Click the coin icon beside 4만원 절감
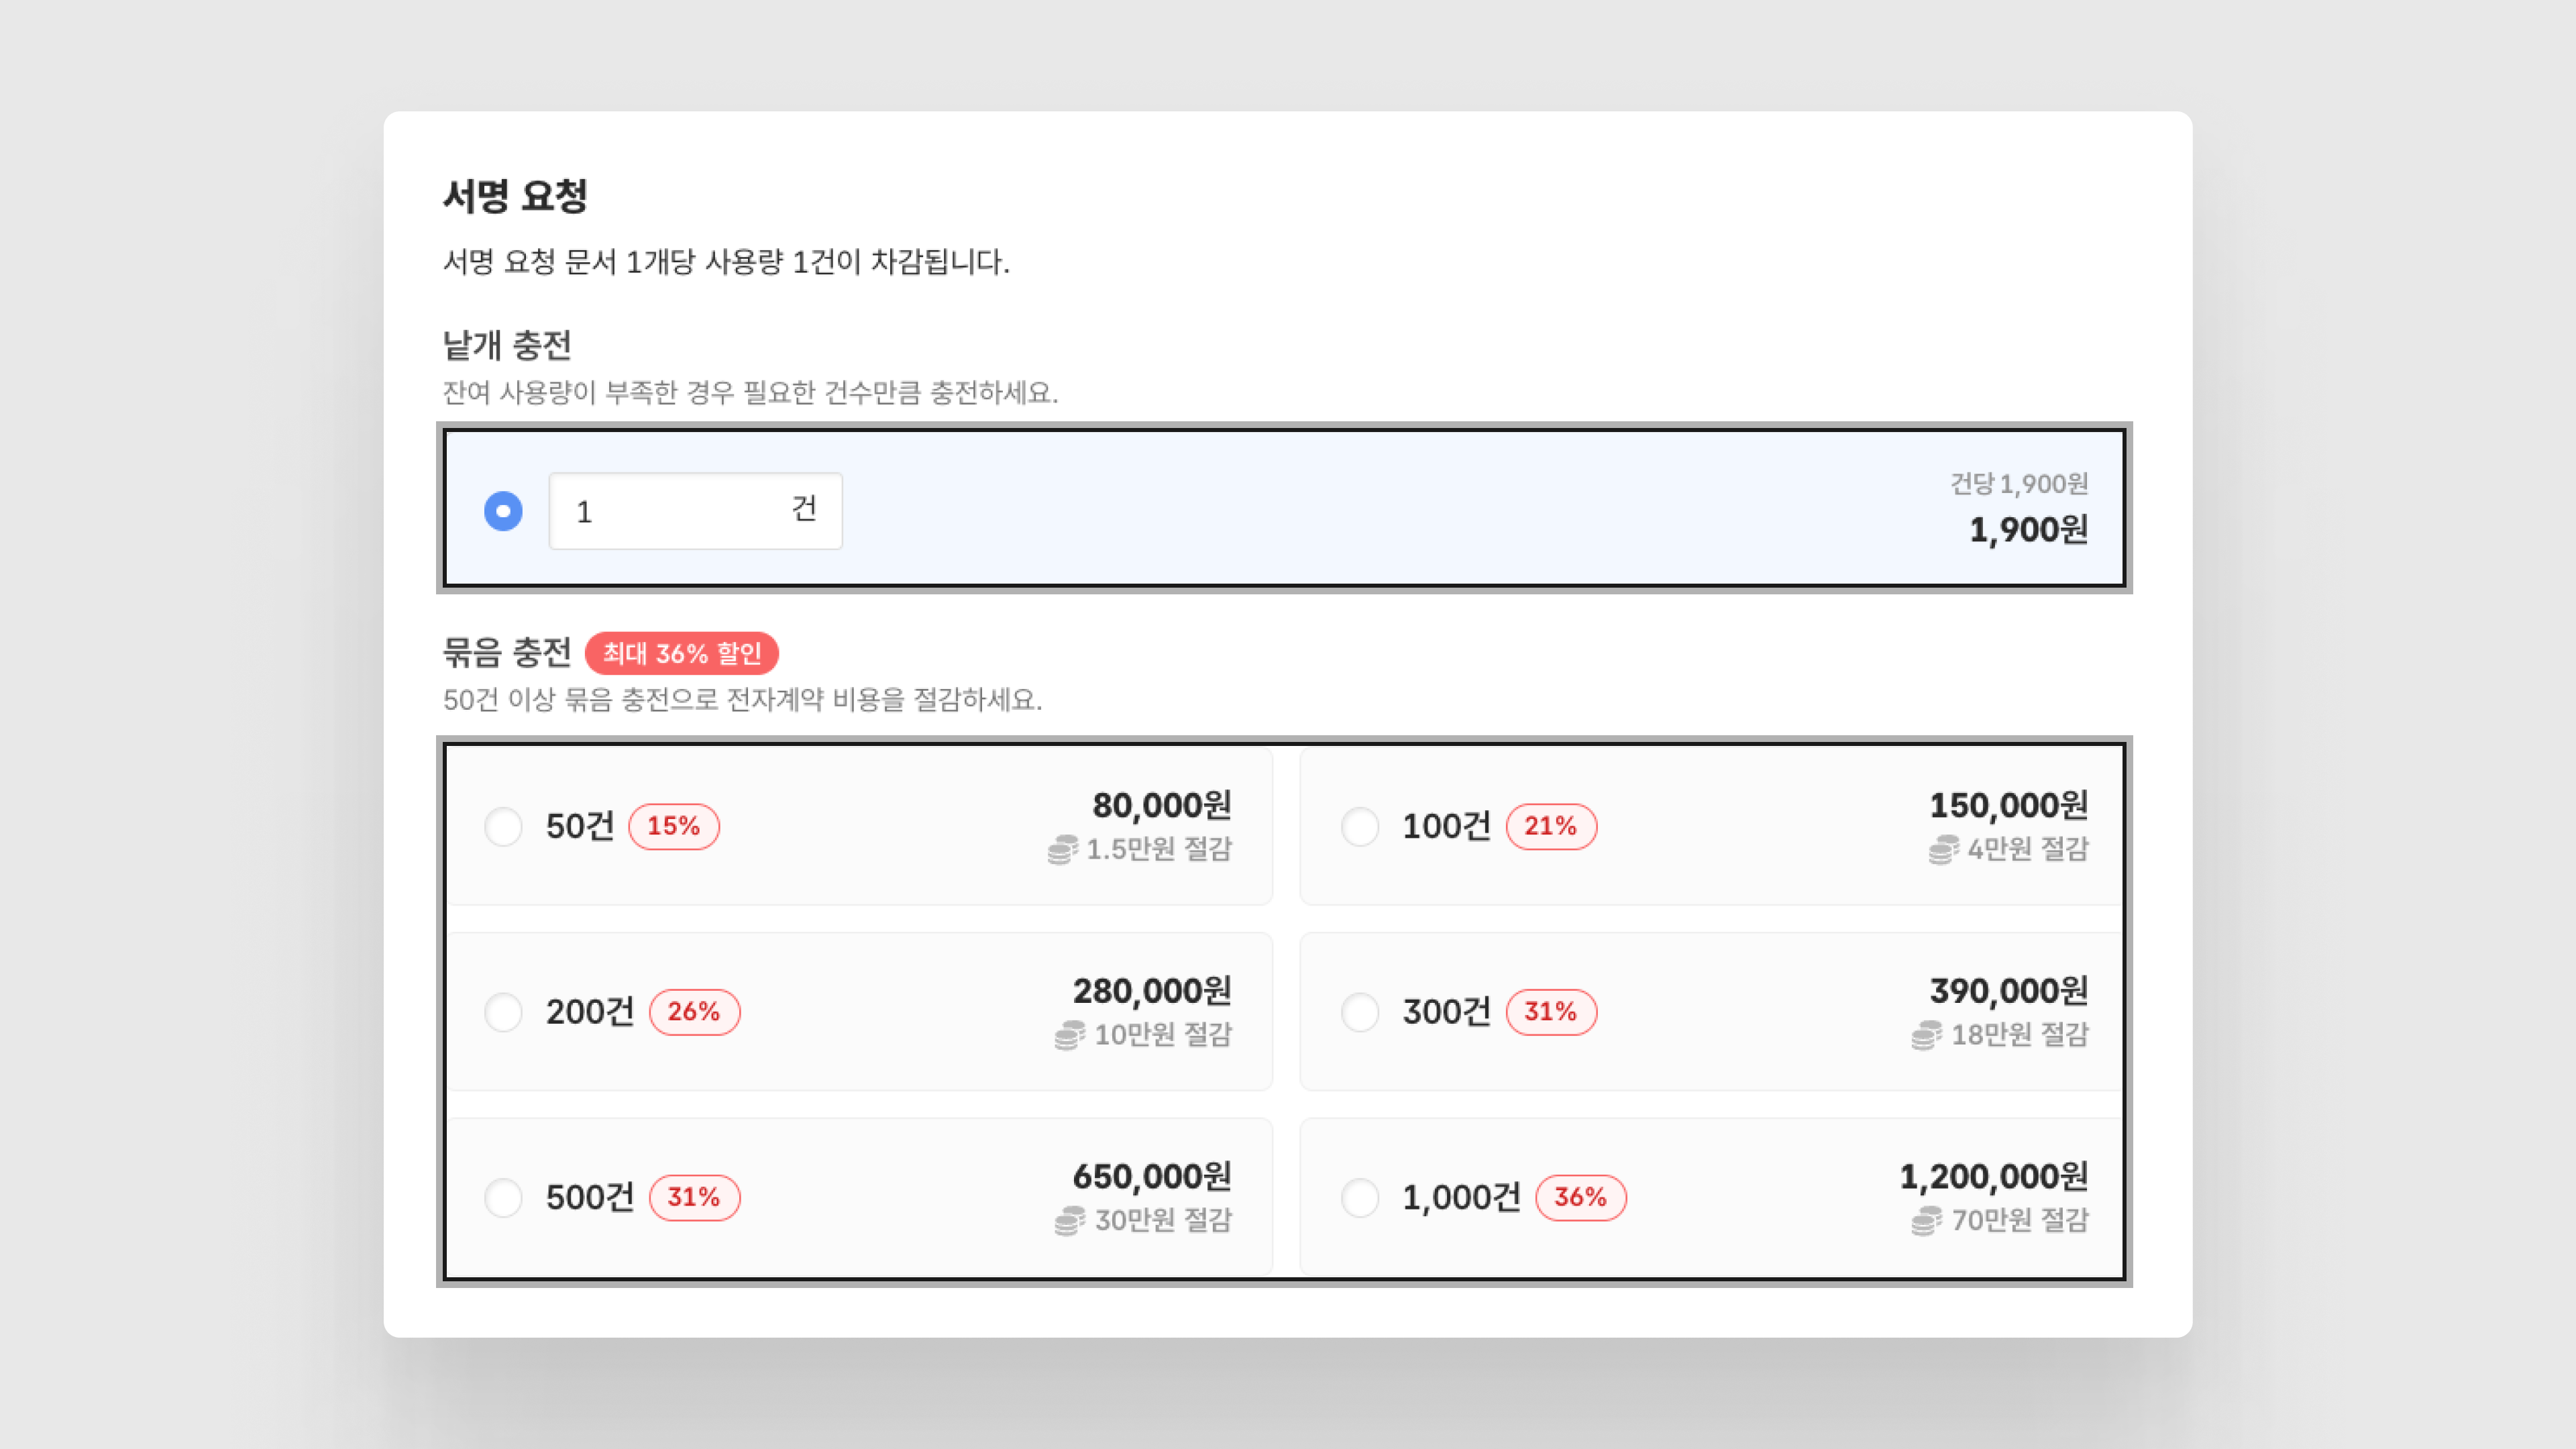Screen dimensions: 2576x1449 1943,849
